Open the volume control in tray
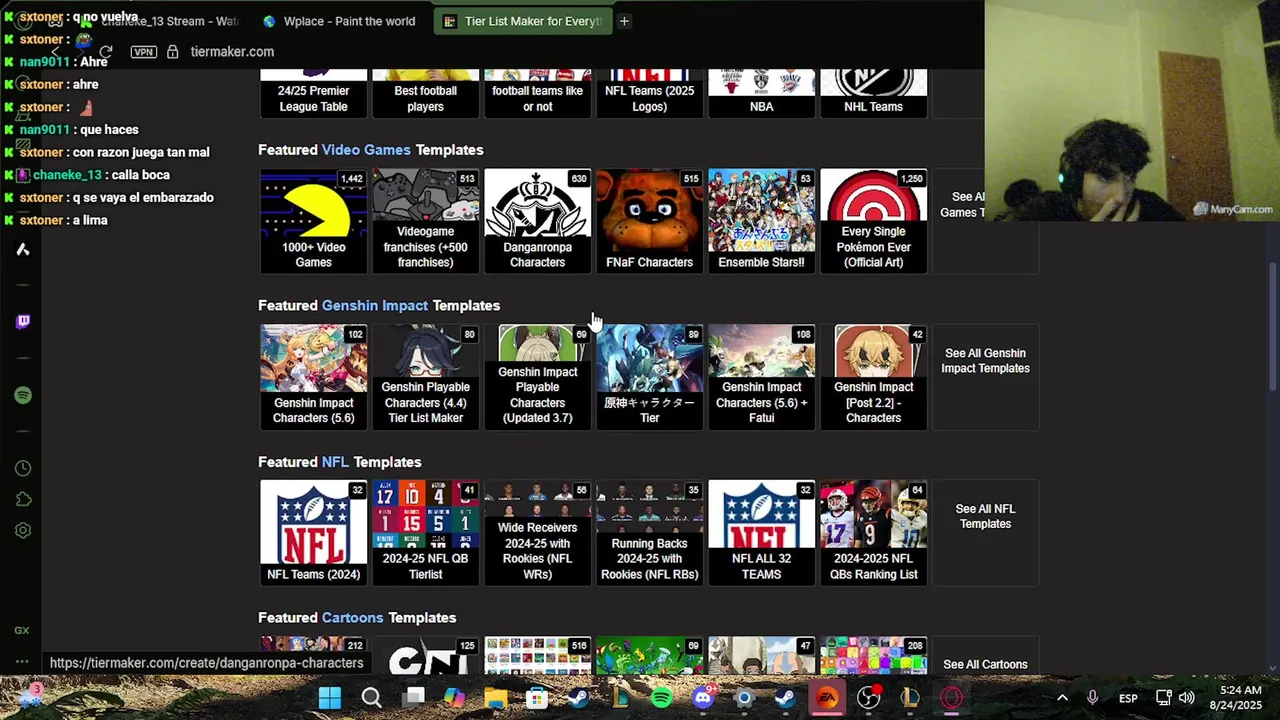Viewport: 1280px width, 720px height. (1186, 698)
